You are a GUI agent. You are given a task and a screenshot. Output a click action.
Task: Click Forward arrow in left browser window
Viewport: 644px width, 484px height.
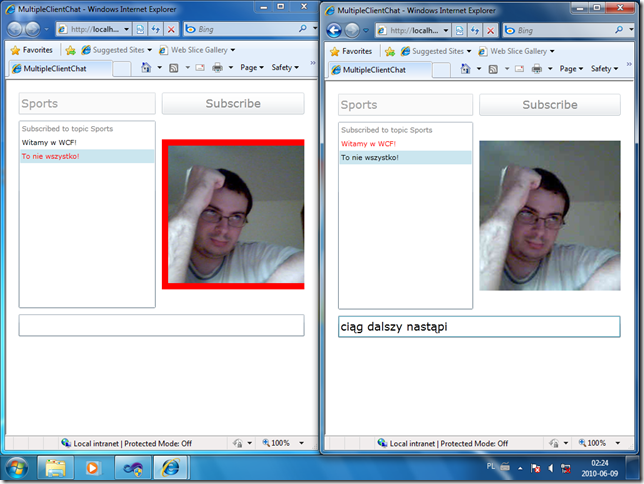coord(32,29)
